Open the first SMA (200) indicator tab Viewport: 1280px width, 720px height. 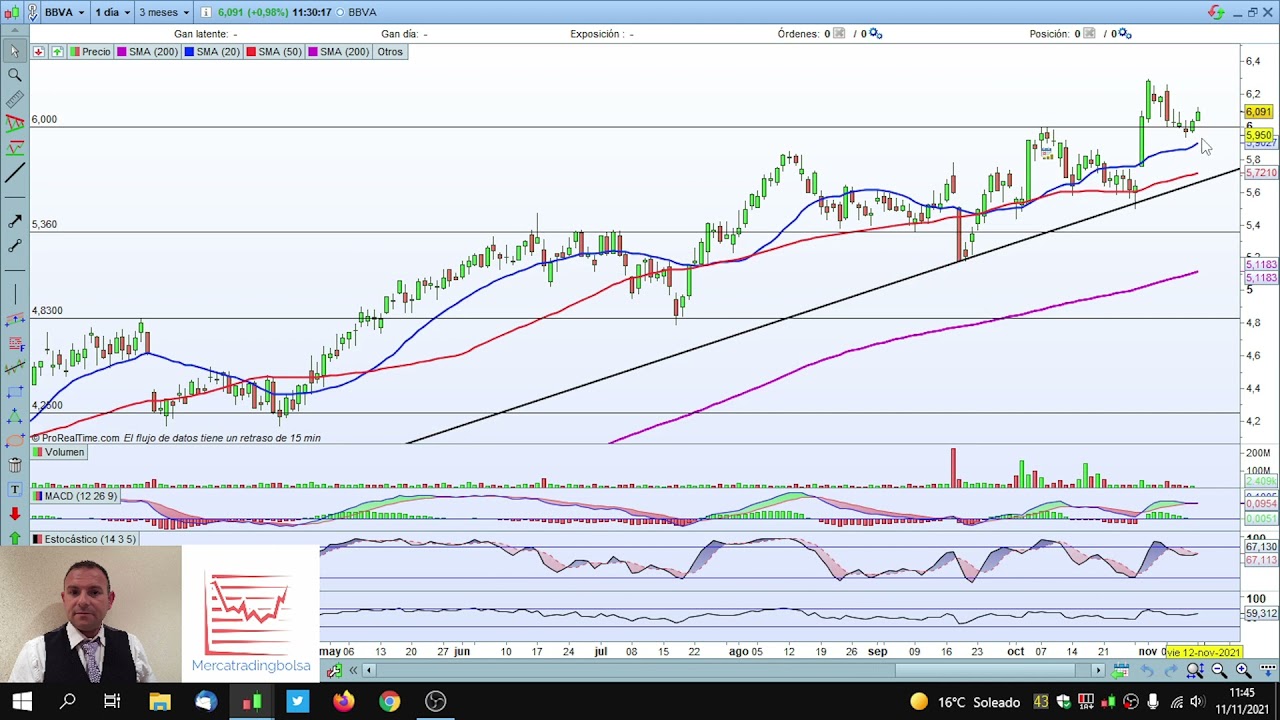147,52
